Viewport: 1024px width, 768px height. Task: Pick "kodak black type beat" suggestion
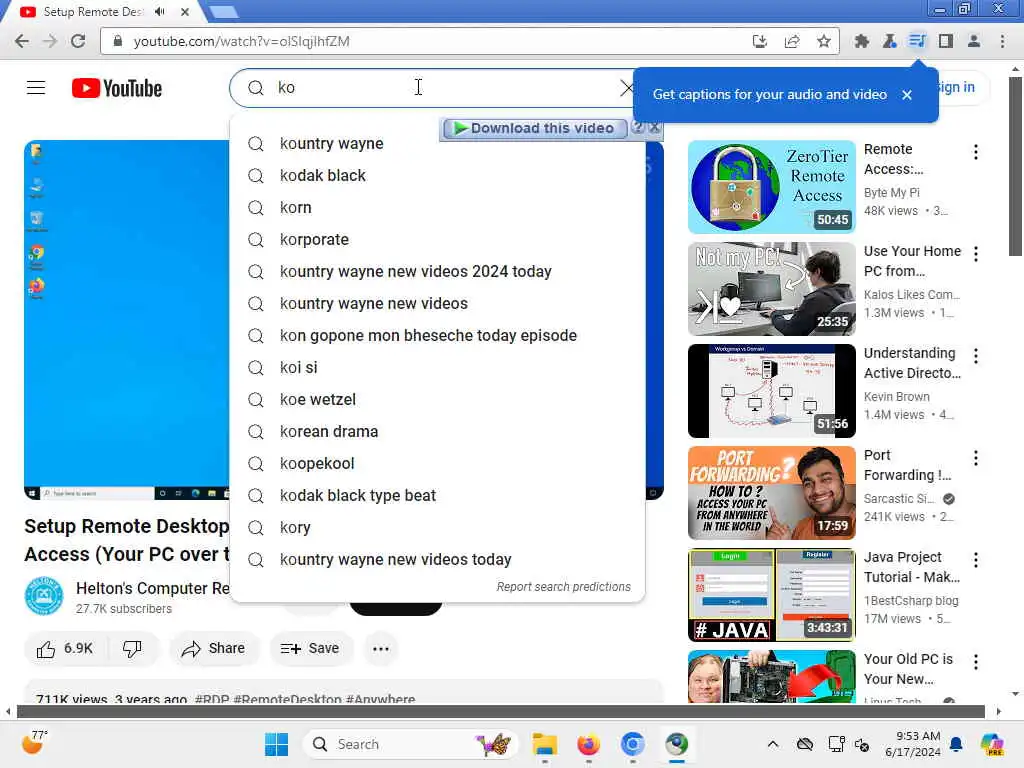(x=437, y=496)
